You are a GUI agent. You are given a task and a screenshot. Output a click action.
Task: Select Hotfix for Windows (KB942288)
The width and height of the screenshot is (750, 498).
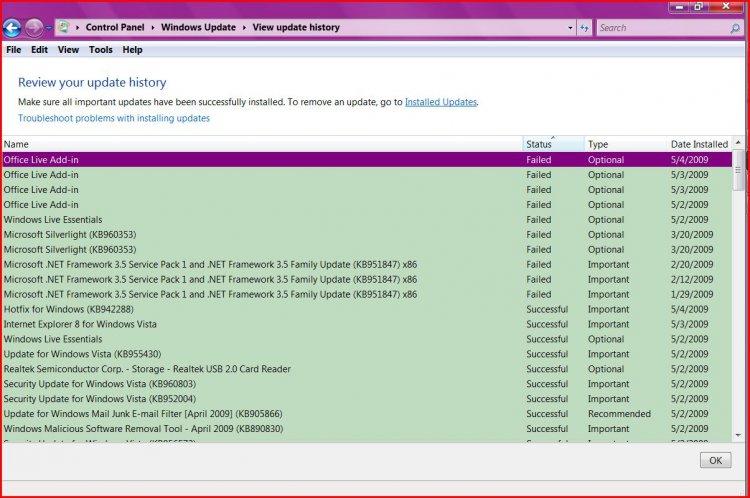tap(367, 309)
